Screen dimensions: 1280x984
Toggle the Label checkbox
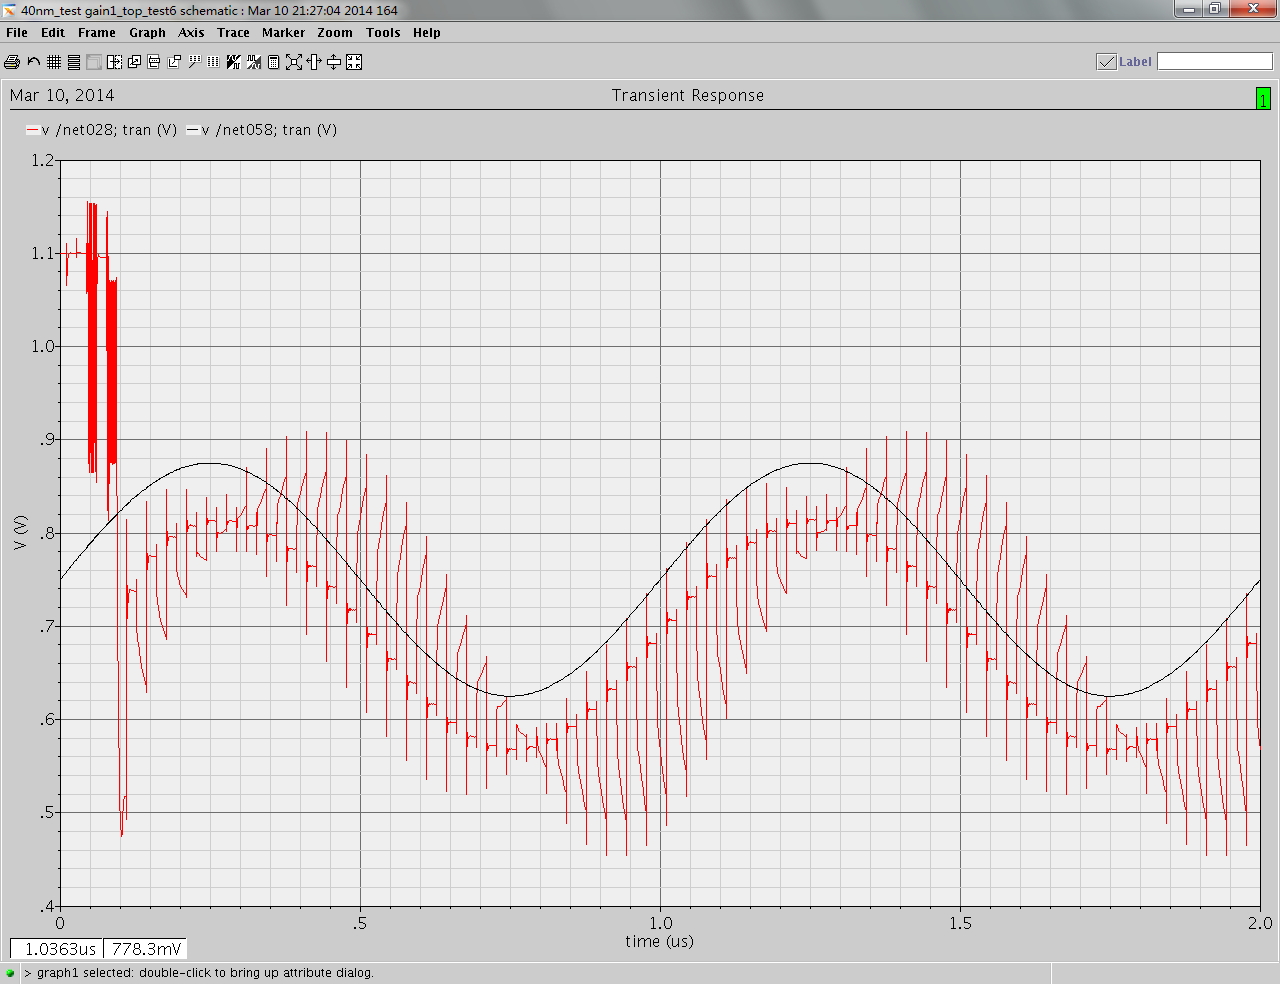pos(1106,62)
